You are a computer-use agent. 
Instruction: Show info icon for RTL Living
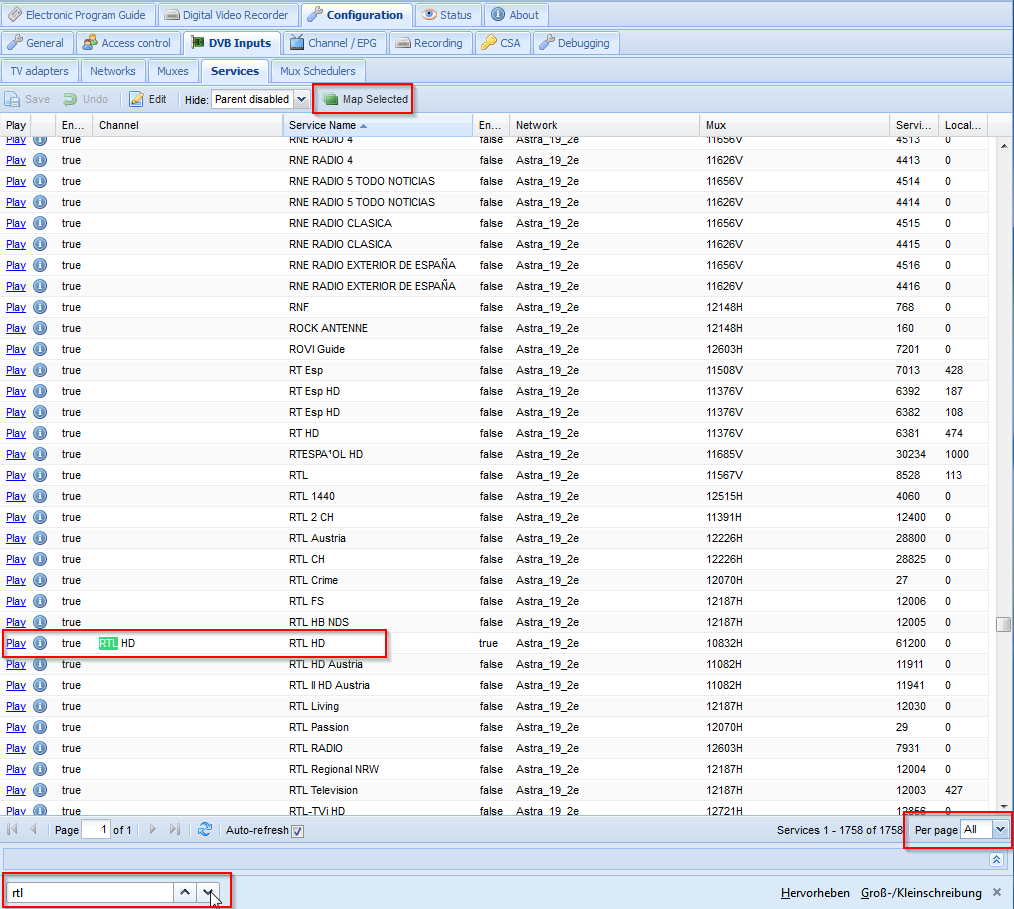point(40,706)
